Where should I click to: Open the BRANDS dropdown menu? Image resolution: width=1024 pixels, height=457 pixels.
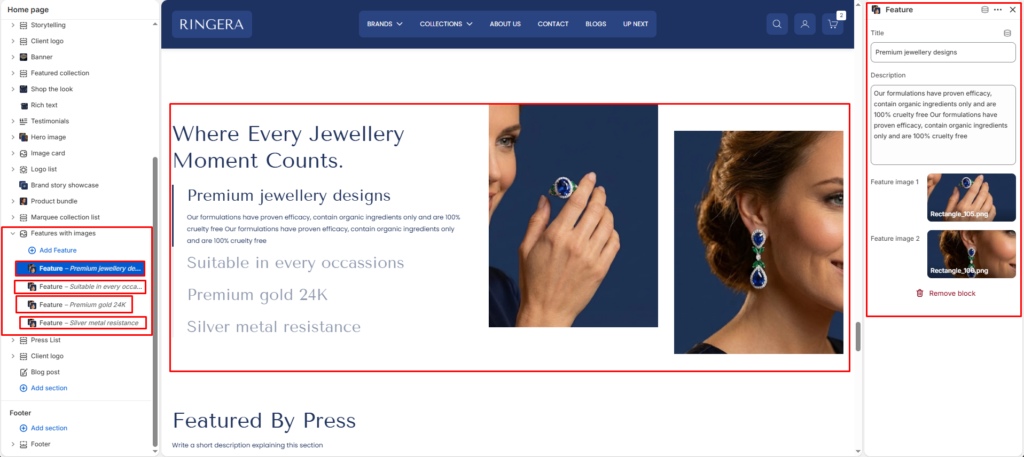pos(385,24)
